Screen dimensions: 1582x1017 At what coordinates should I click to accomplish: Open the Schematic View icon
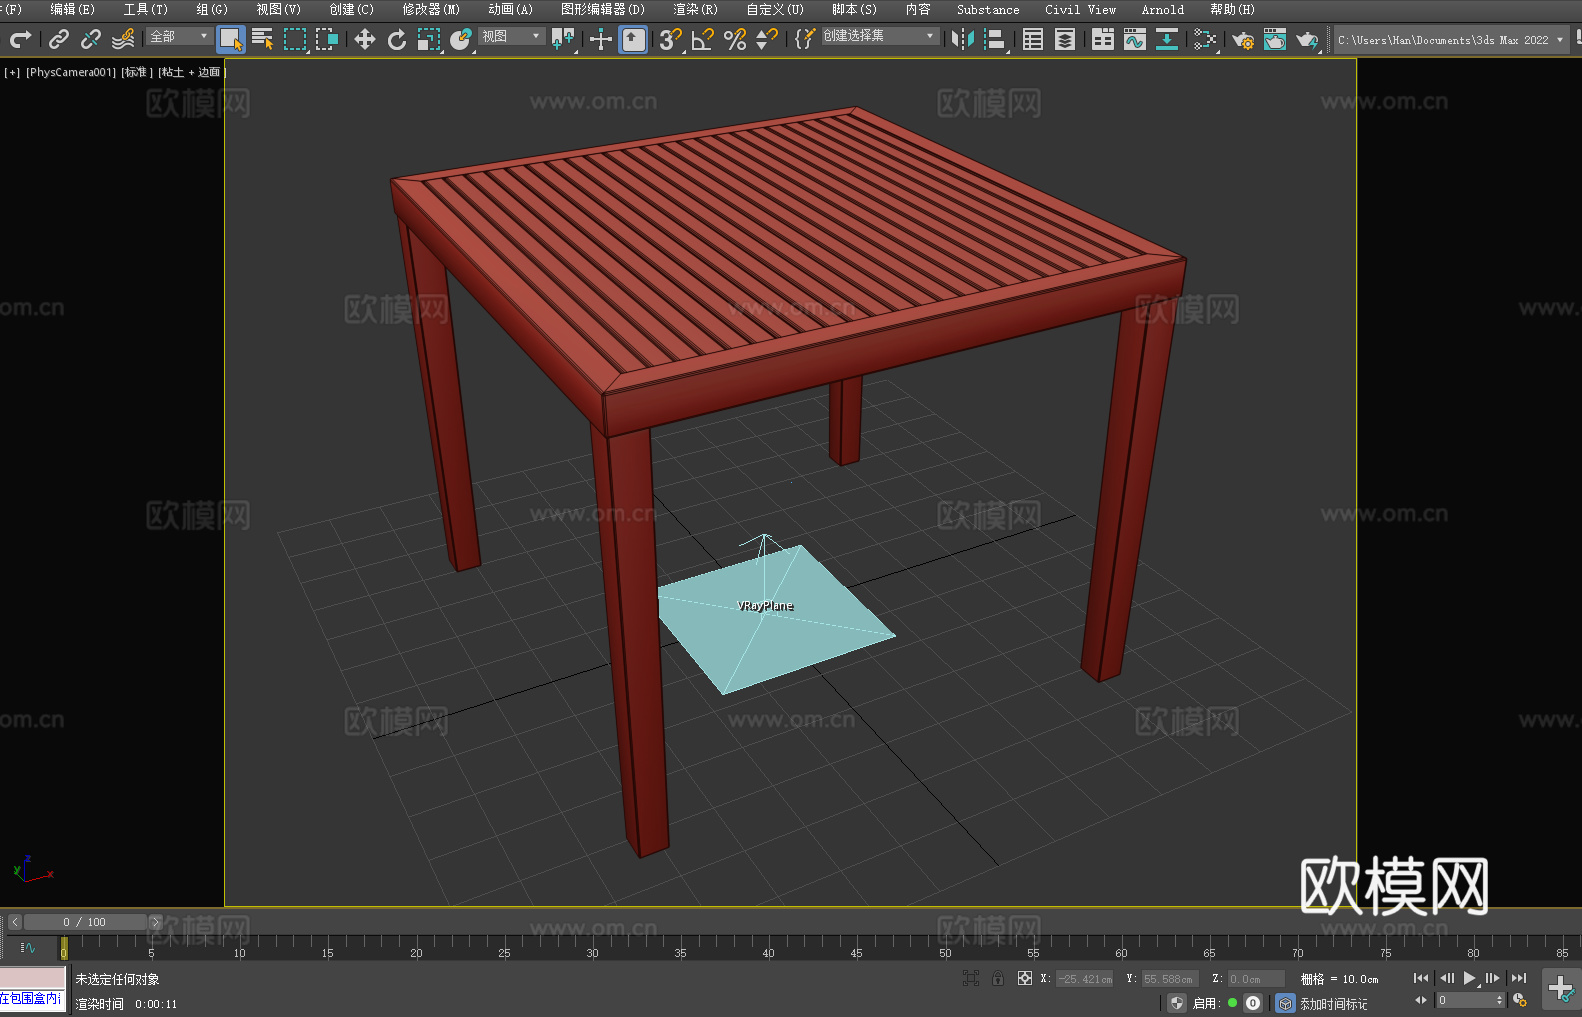click(x=1167, y=39)
